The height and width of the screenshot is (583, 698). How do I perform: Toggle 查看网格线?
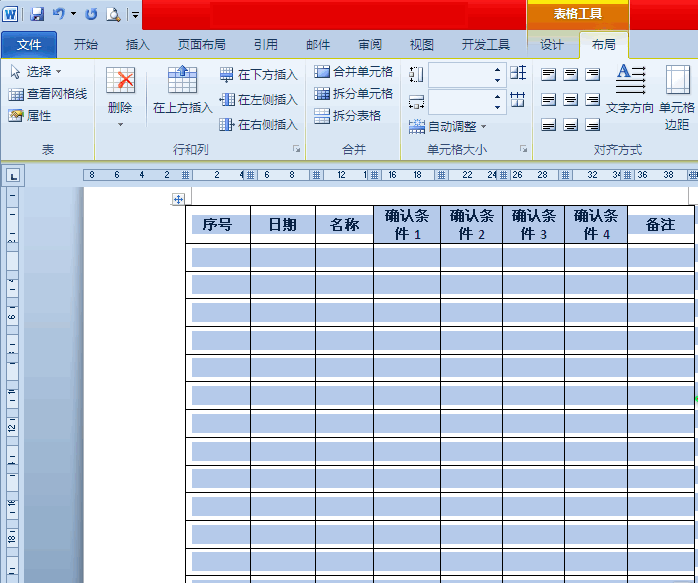tap(48, 94)
